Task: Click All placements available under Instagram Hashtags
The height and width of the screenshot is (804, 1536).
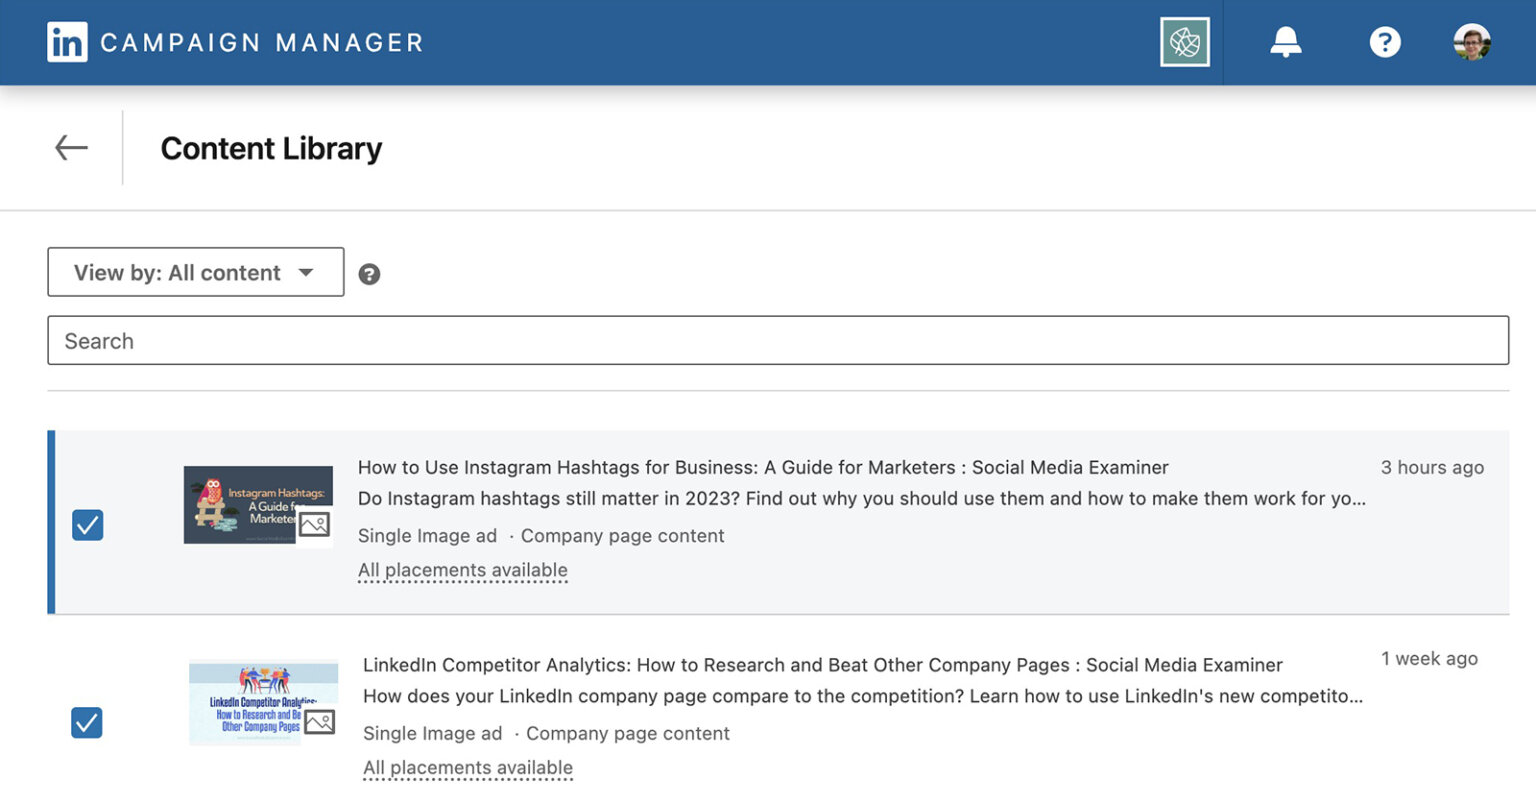Action: [462, 569]
